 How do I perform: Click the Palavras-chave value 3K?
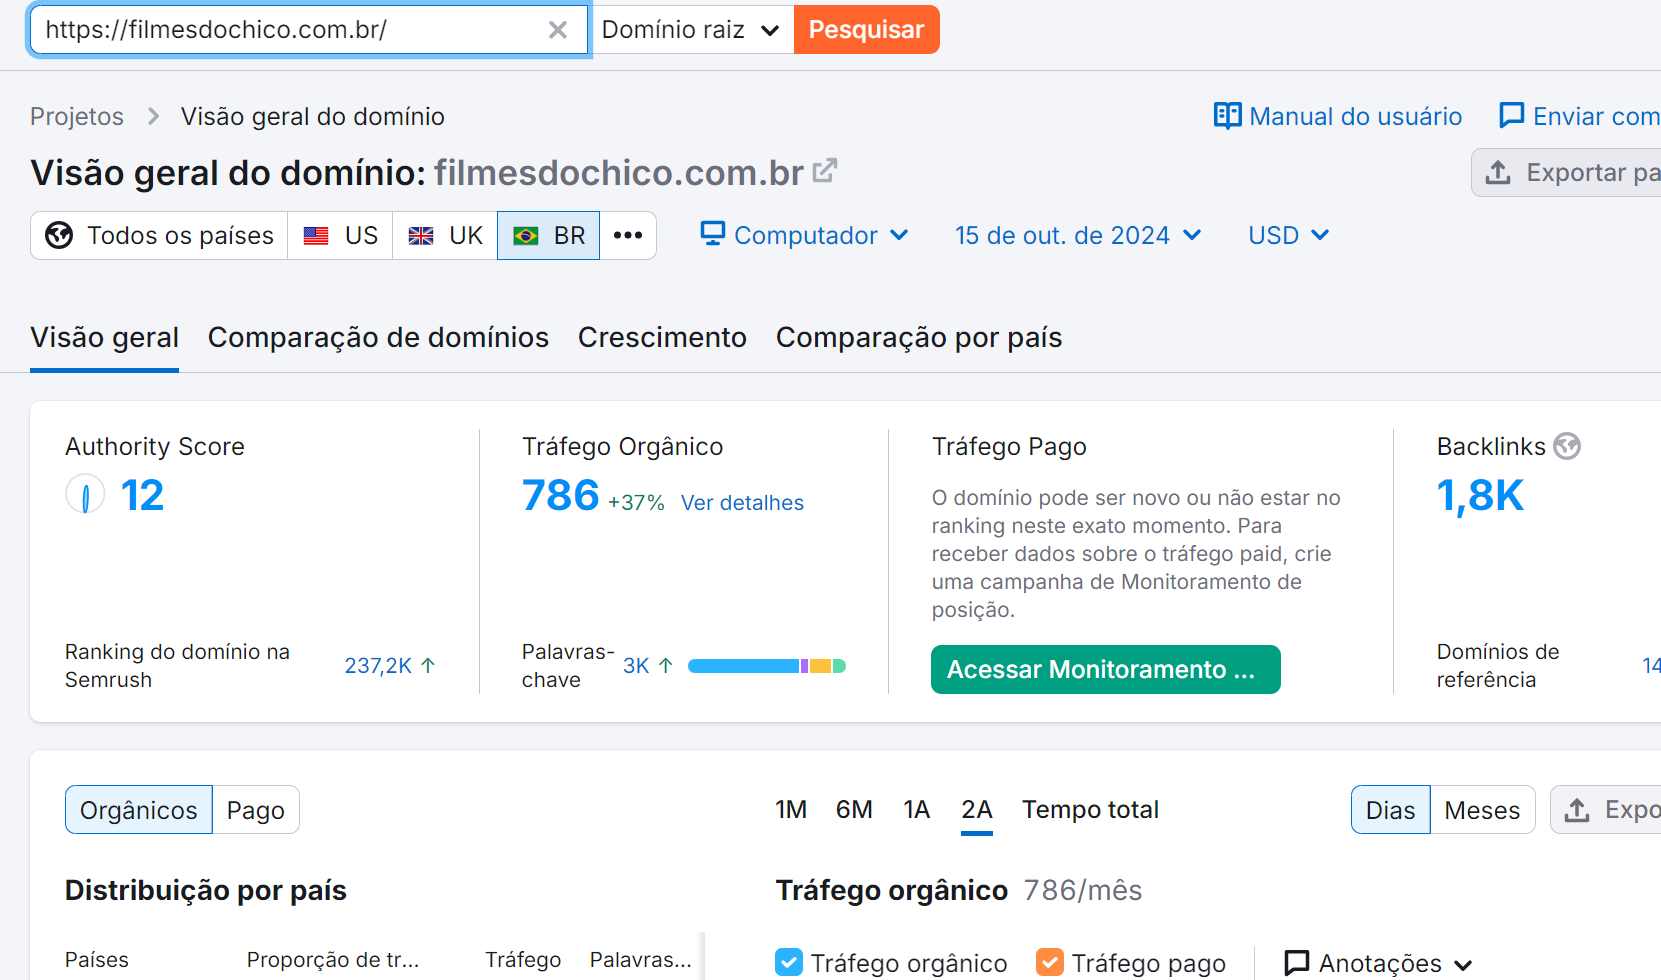(636, 666)
